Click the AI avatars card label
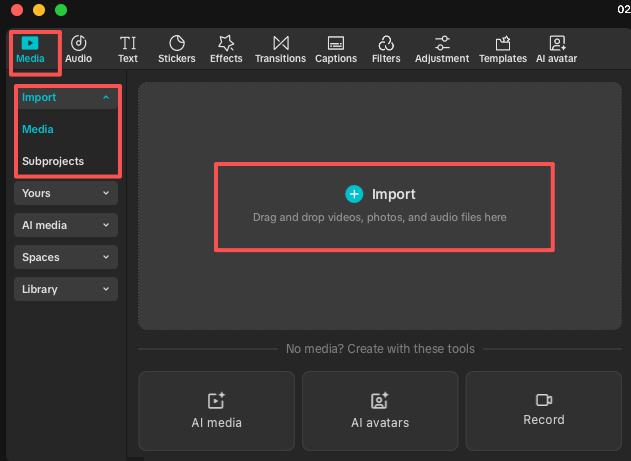This screenshot has width=631, height=461. [380, 423]
